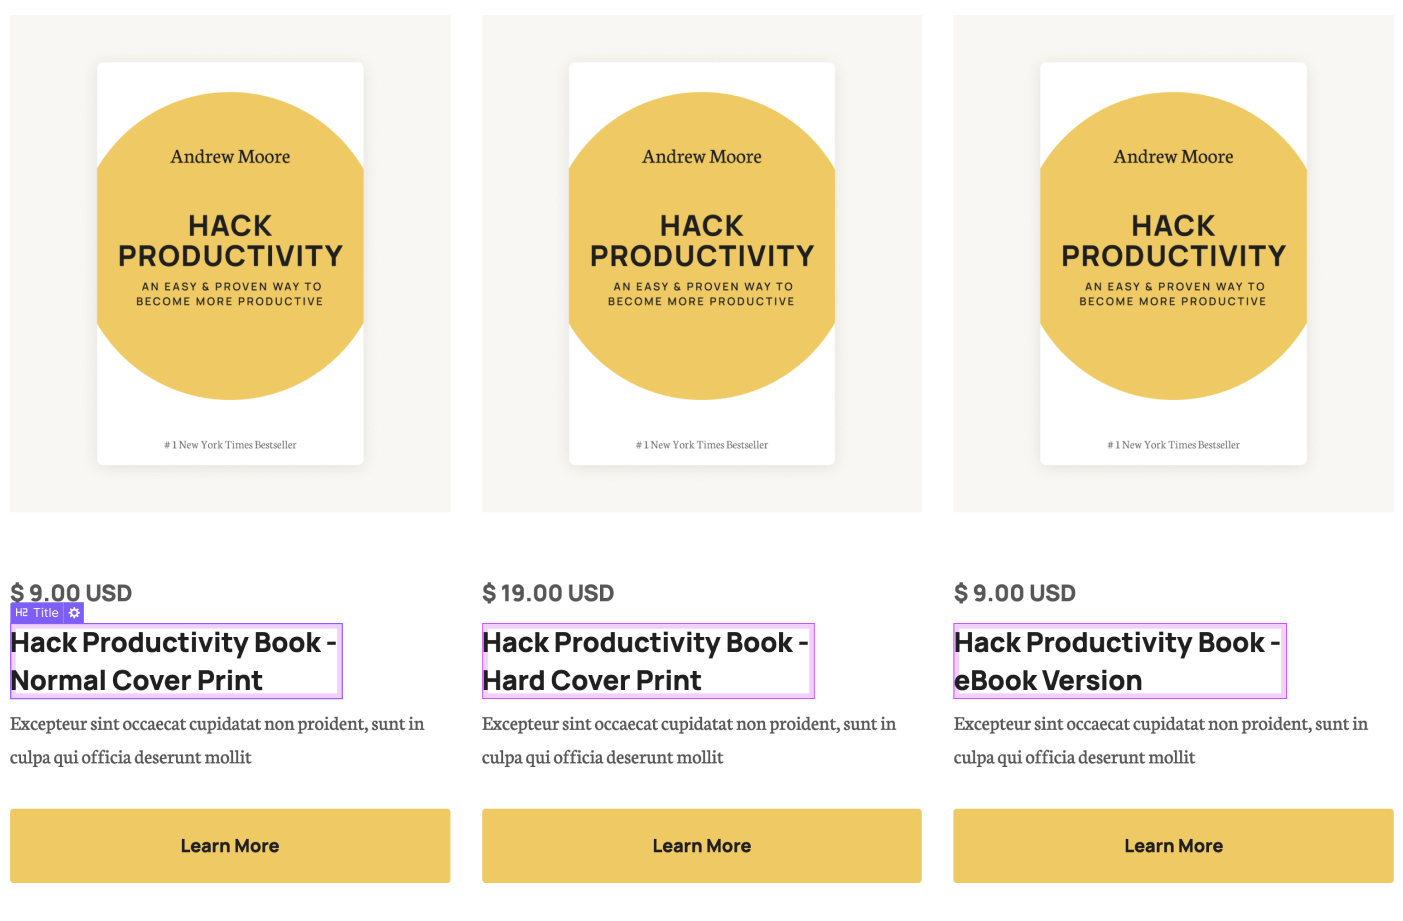The image size is (1403, 921).
Task: Select the description paragraph under Hard Cover Print
Action: (x=688, y=740)
